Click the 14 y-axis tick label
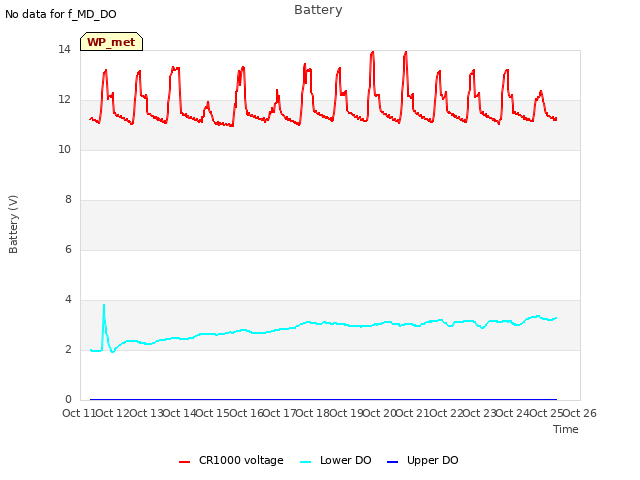 [64, 49]
